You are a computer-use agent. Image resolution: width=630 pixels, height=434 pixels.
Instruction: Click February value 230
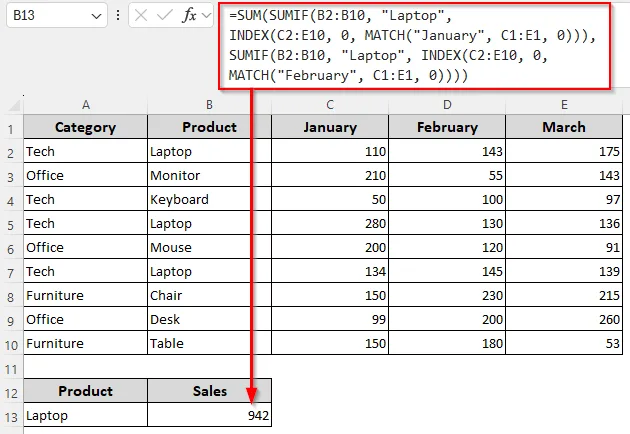[x=447, y=295]
